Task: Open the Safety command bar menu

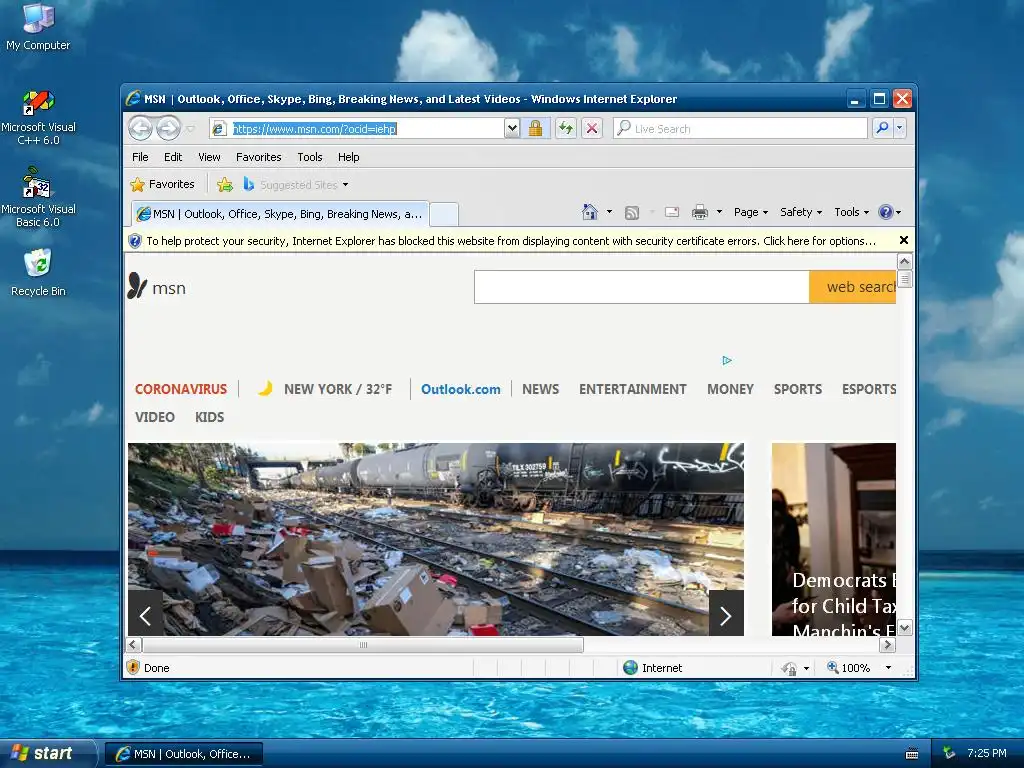Action: (801, 212)
